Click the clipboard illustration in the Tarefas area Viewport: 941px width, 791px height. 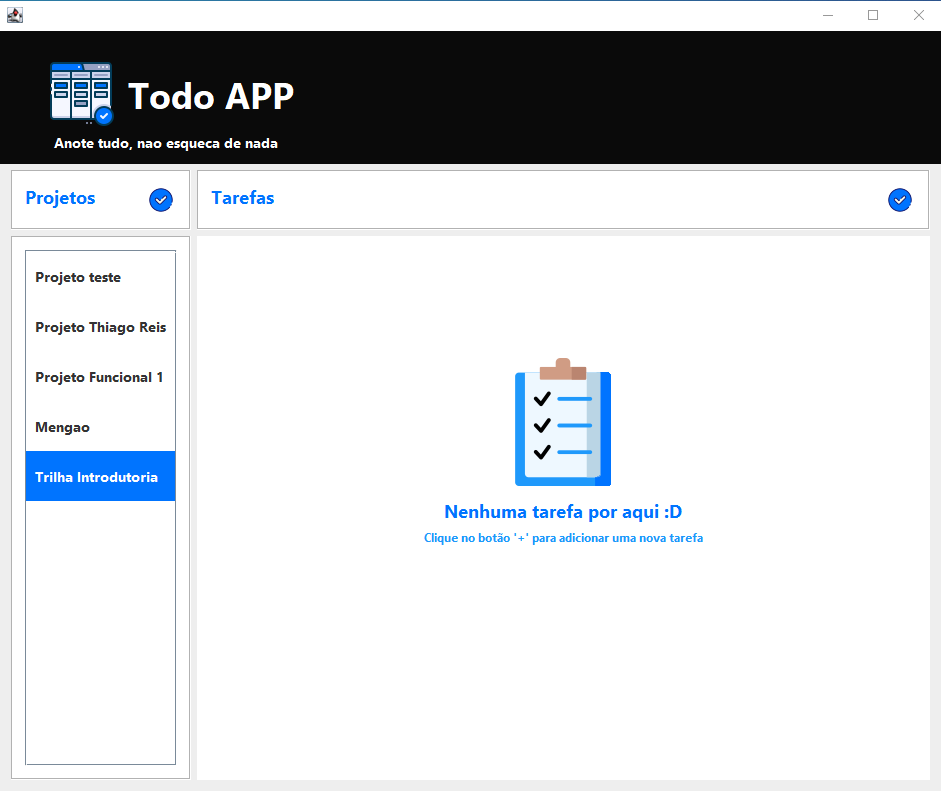point(562,428)
